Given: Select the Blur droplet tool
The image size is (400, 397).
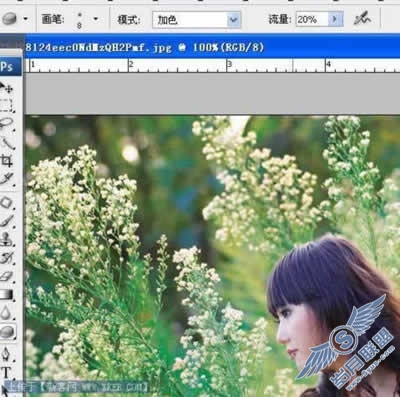Looking at the screenshot, I should (6, 313).
